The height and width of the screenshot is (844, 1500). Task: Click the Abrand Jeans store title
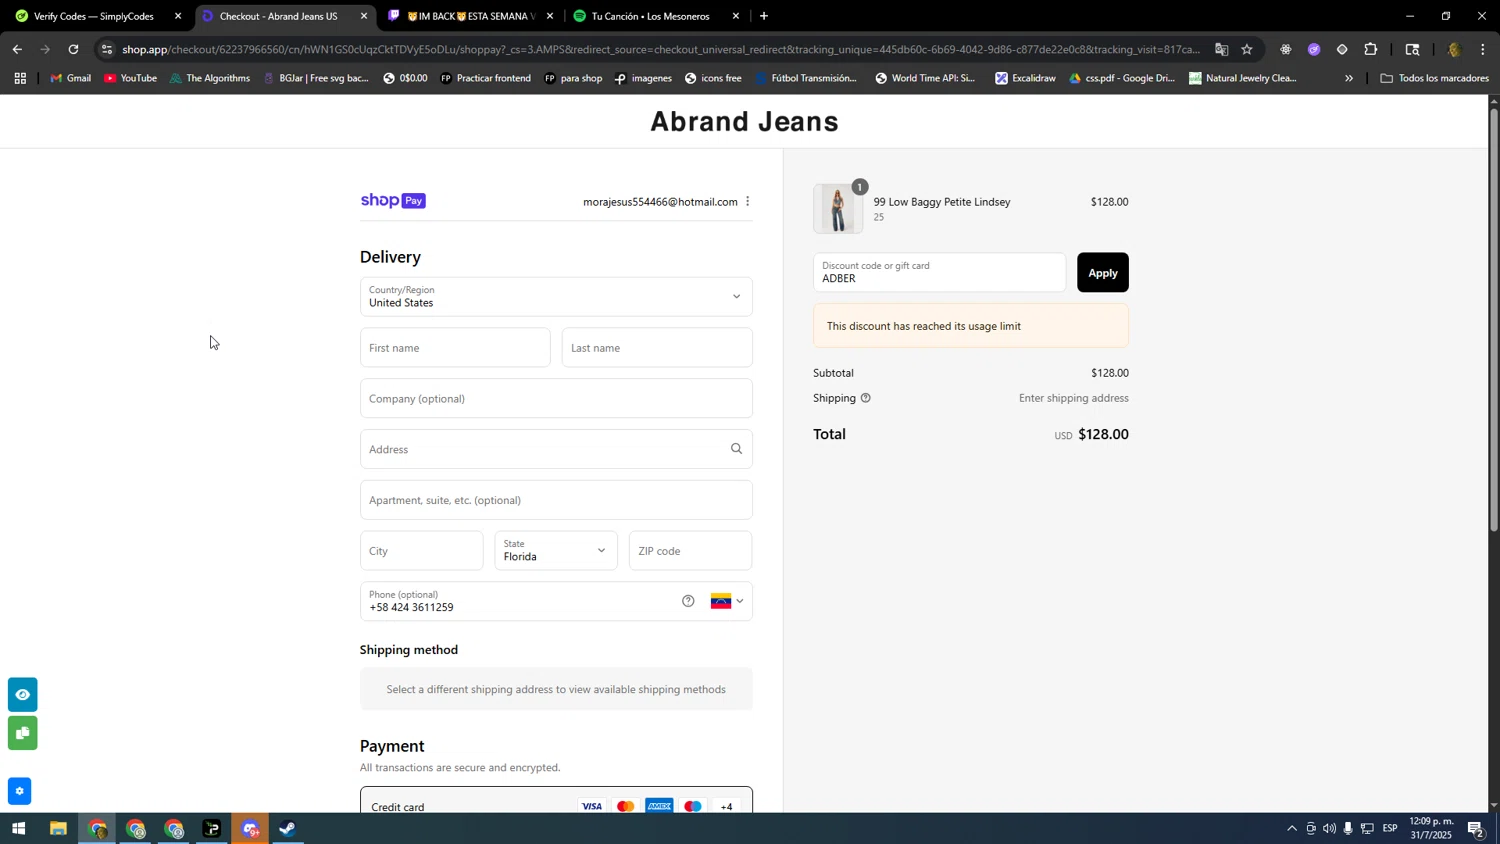pos(744,121)
